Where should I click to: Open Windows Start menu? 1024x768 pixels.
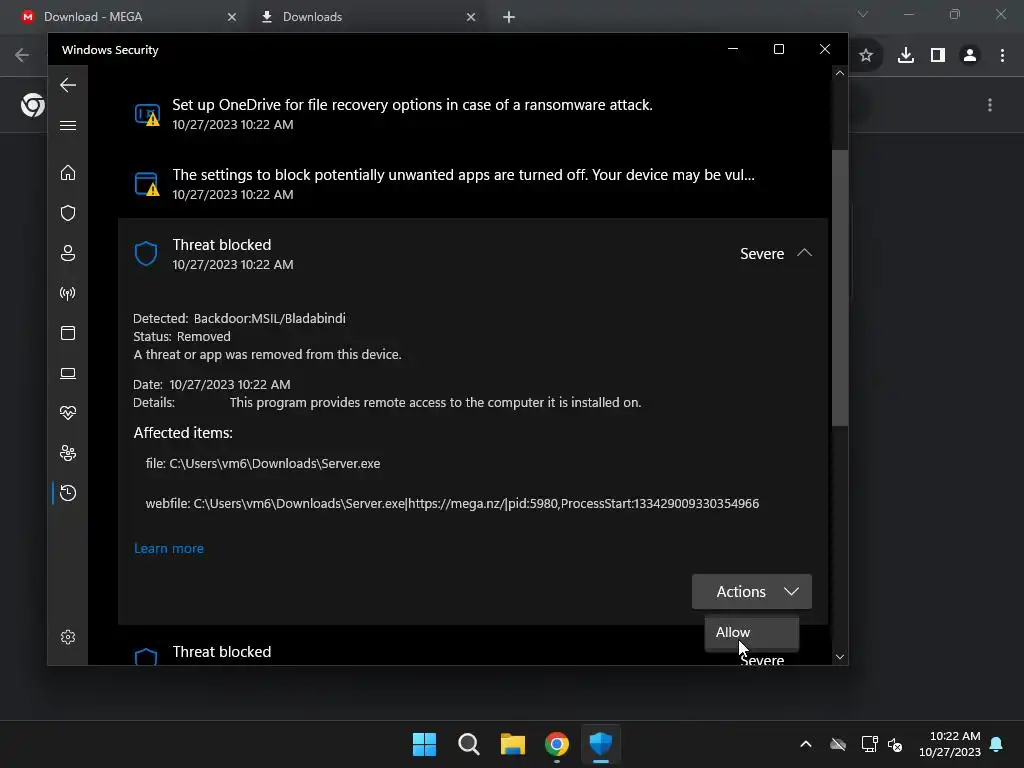tap(424, 744)
